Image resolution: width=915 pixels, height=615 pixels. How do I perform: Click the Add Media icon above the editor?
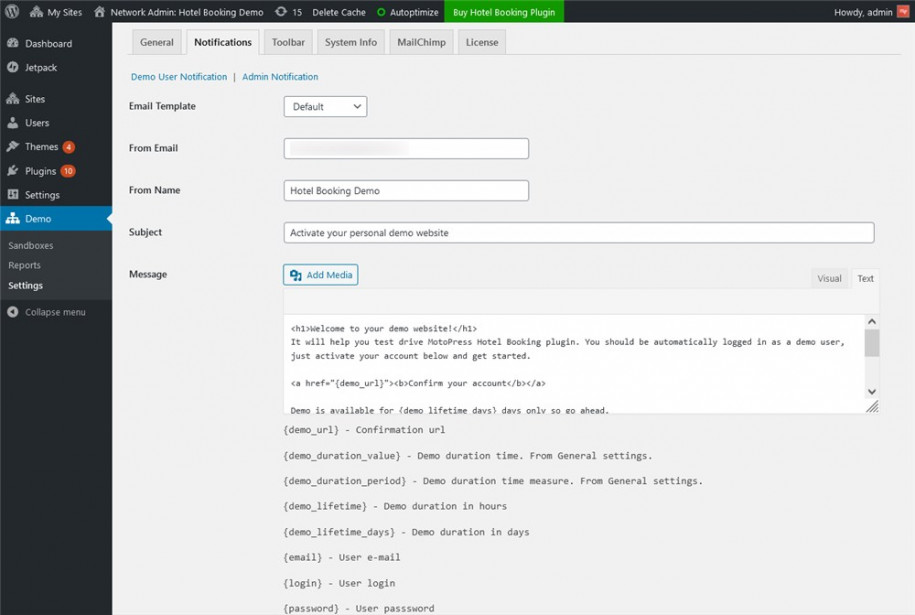click(297, 274)
